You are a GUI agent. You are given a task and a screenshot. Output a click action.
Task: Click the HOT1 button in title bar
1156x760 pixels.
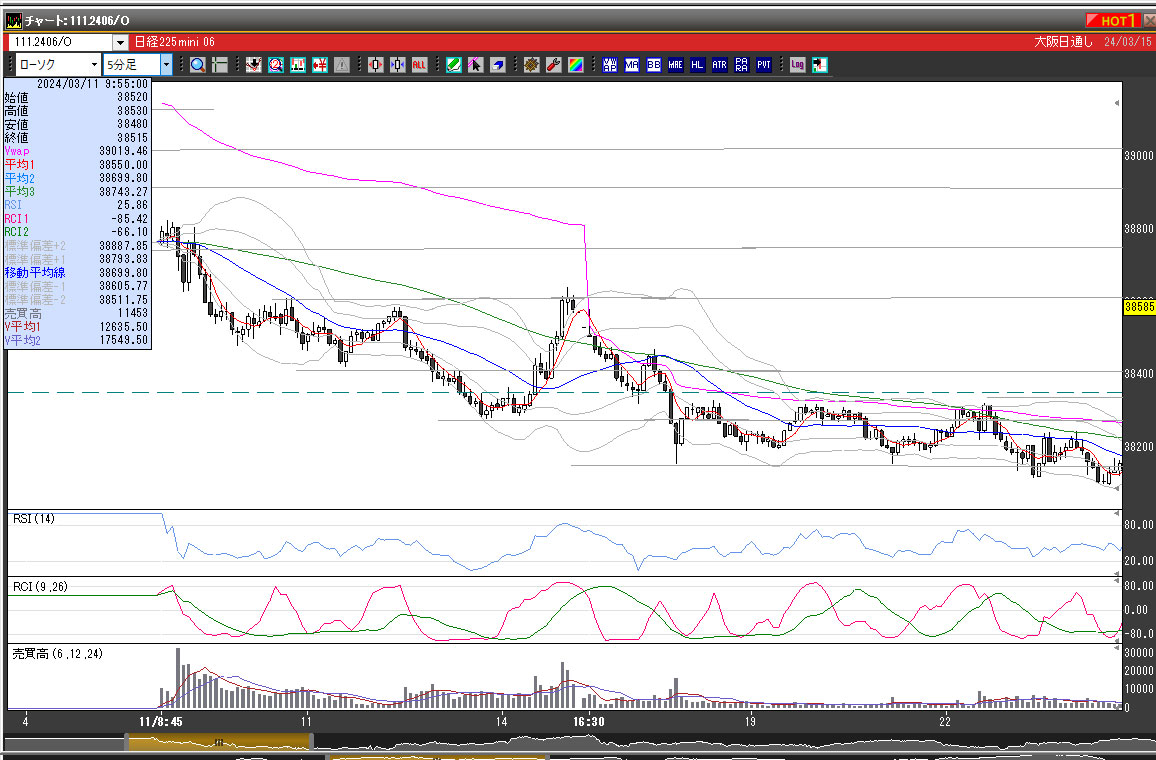(1113, 21)
